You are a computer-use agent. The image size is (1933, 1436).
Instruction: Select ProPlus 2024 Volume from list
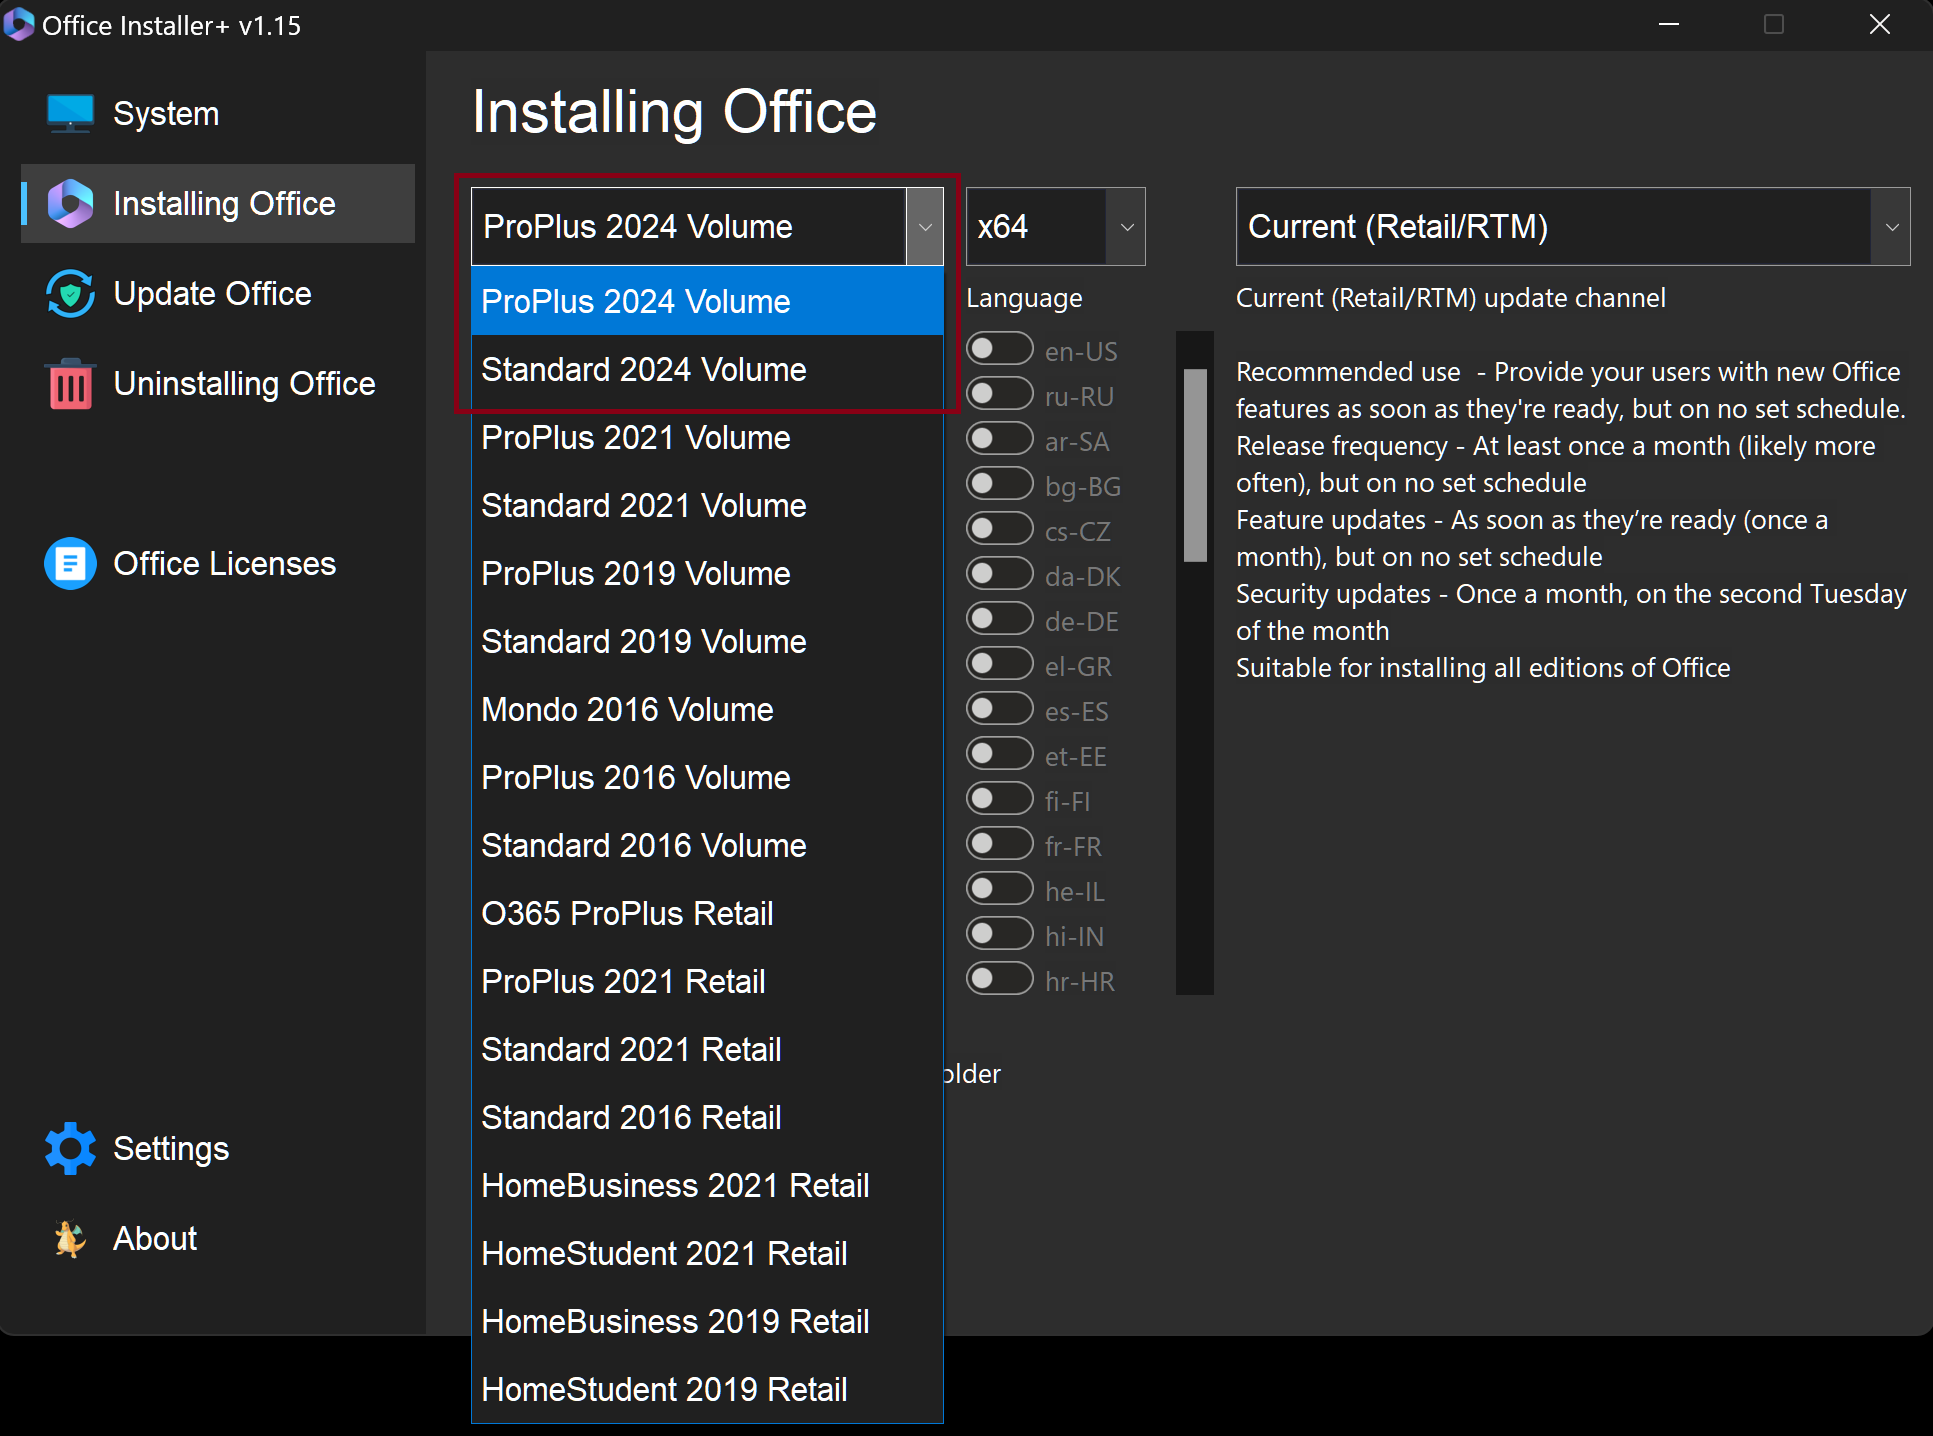tap(707, 302)
